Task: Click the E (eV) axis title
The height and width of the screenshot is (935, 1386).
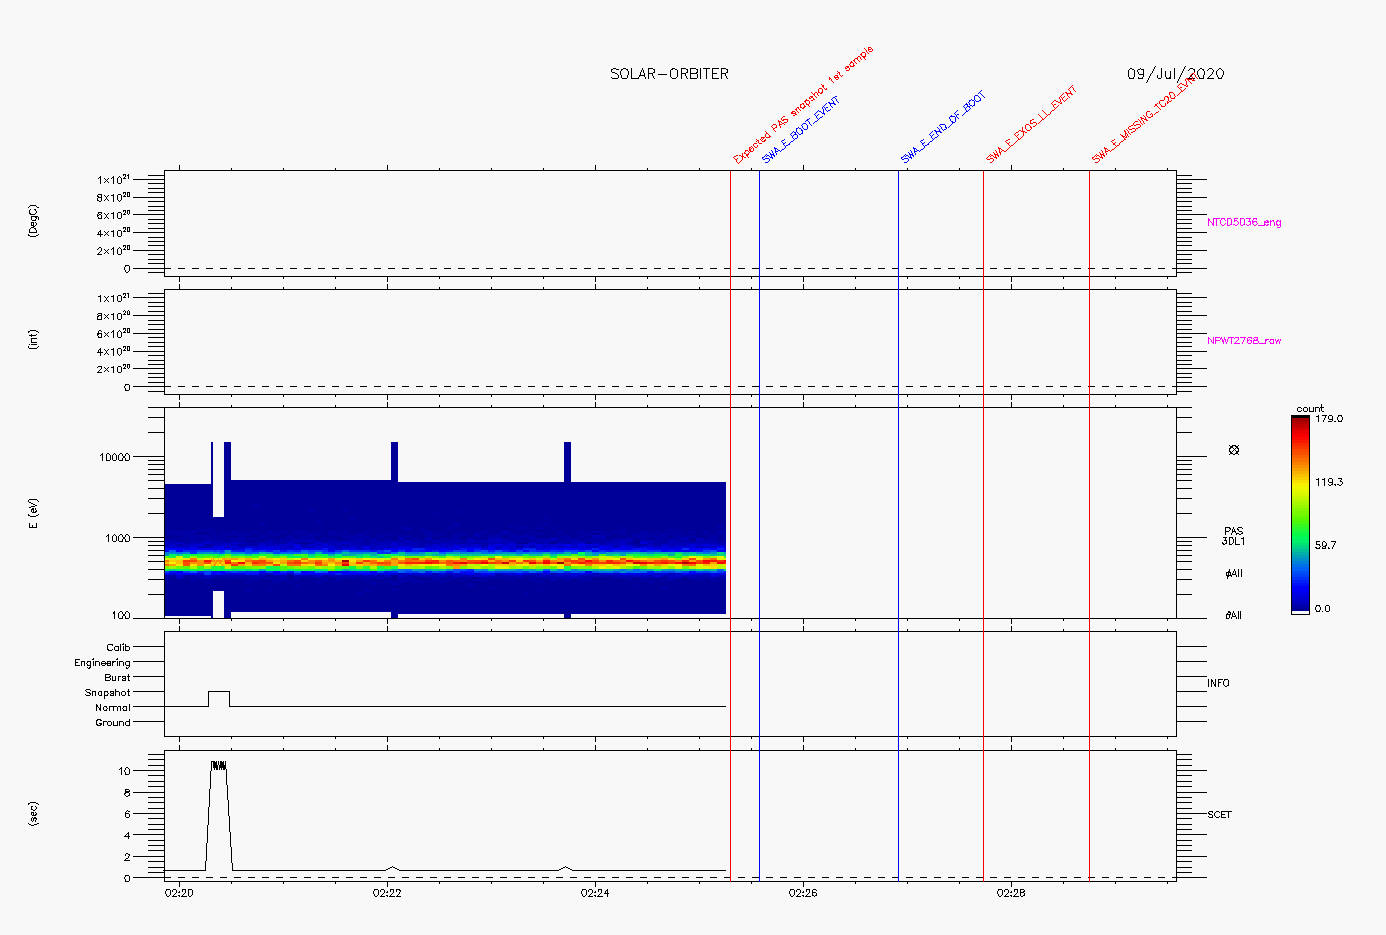Action: [x=33, y=513]
